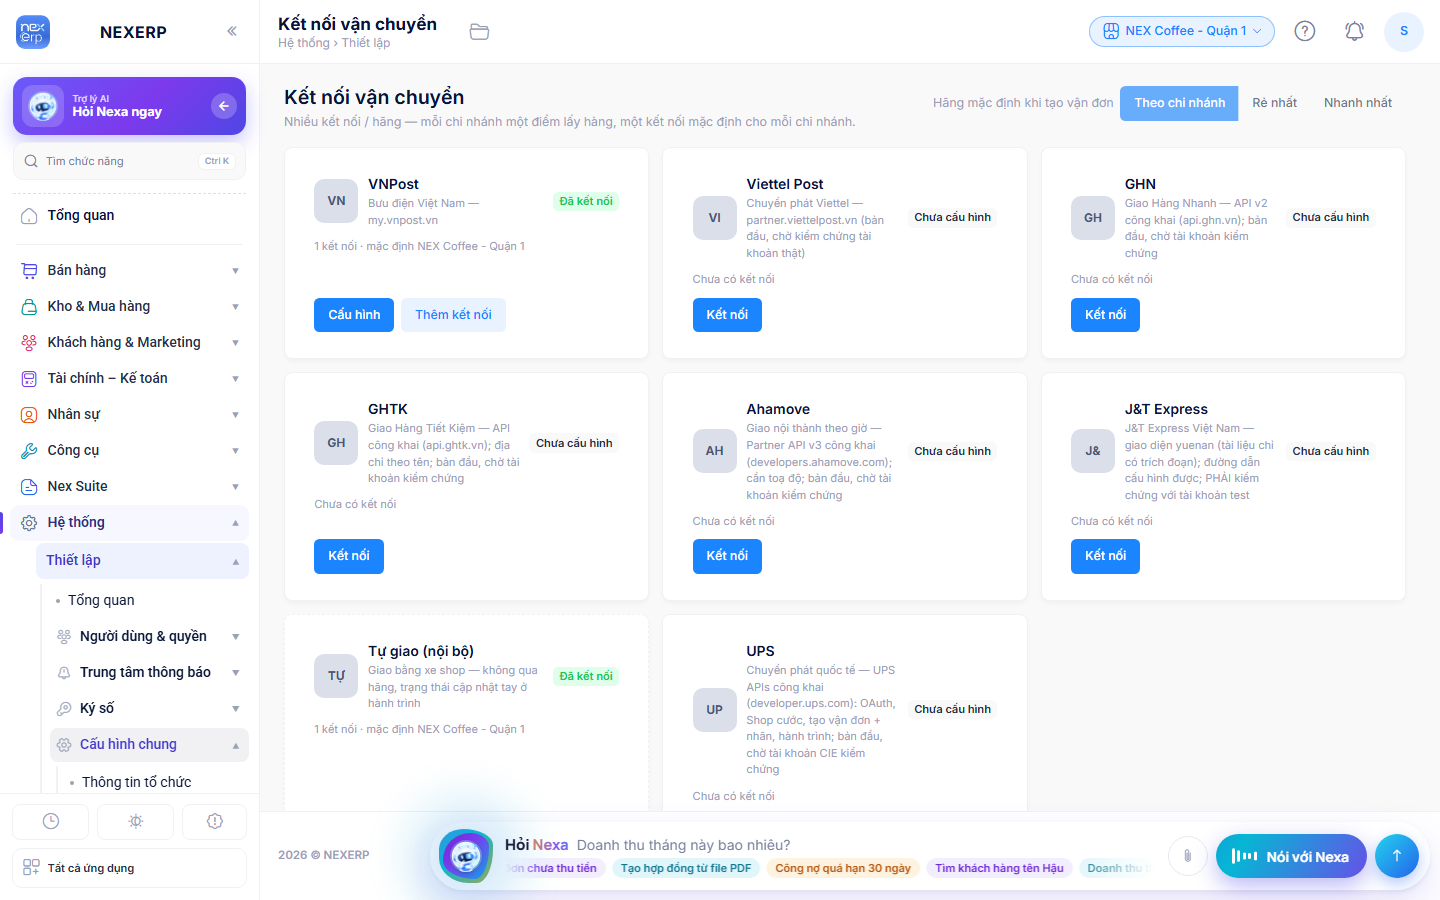Click the GH logo of GHTK card
Image resolution: width=1440 pixels, height=900 pixels.
[337, 443]
